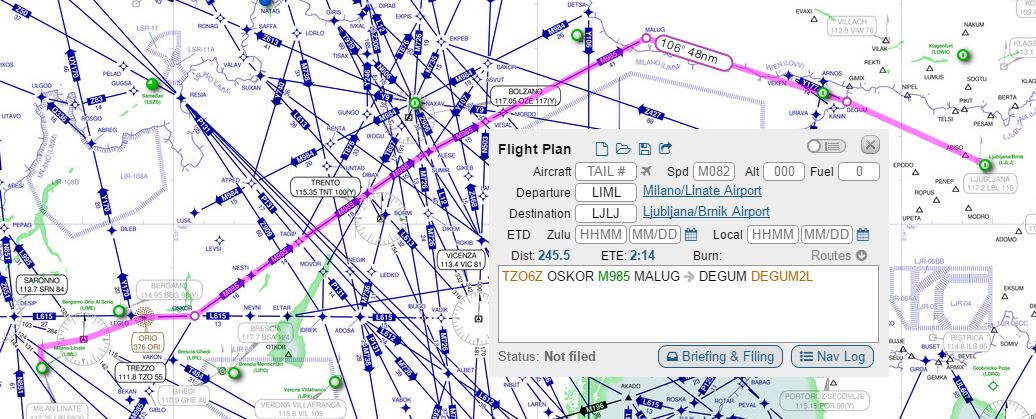The image size is (1036, 419).
Task: Open a saved flight plan folder icon
Action: click(623, 149)
